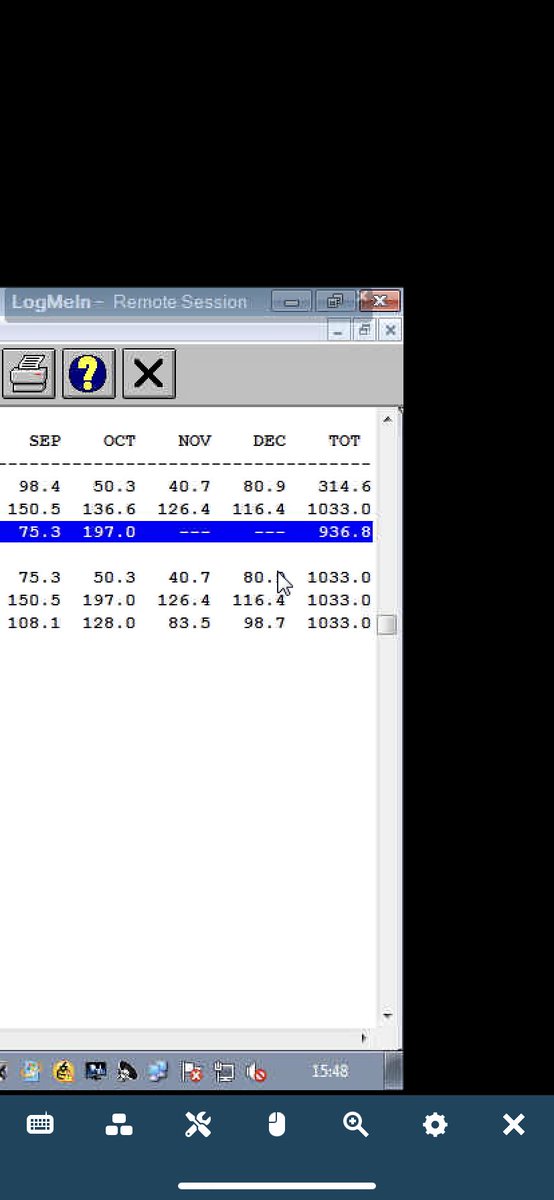Close the LogMeIn Remote Session window
Screen dimensions: 554x1200
coord(380,301)
